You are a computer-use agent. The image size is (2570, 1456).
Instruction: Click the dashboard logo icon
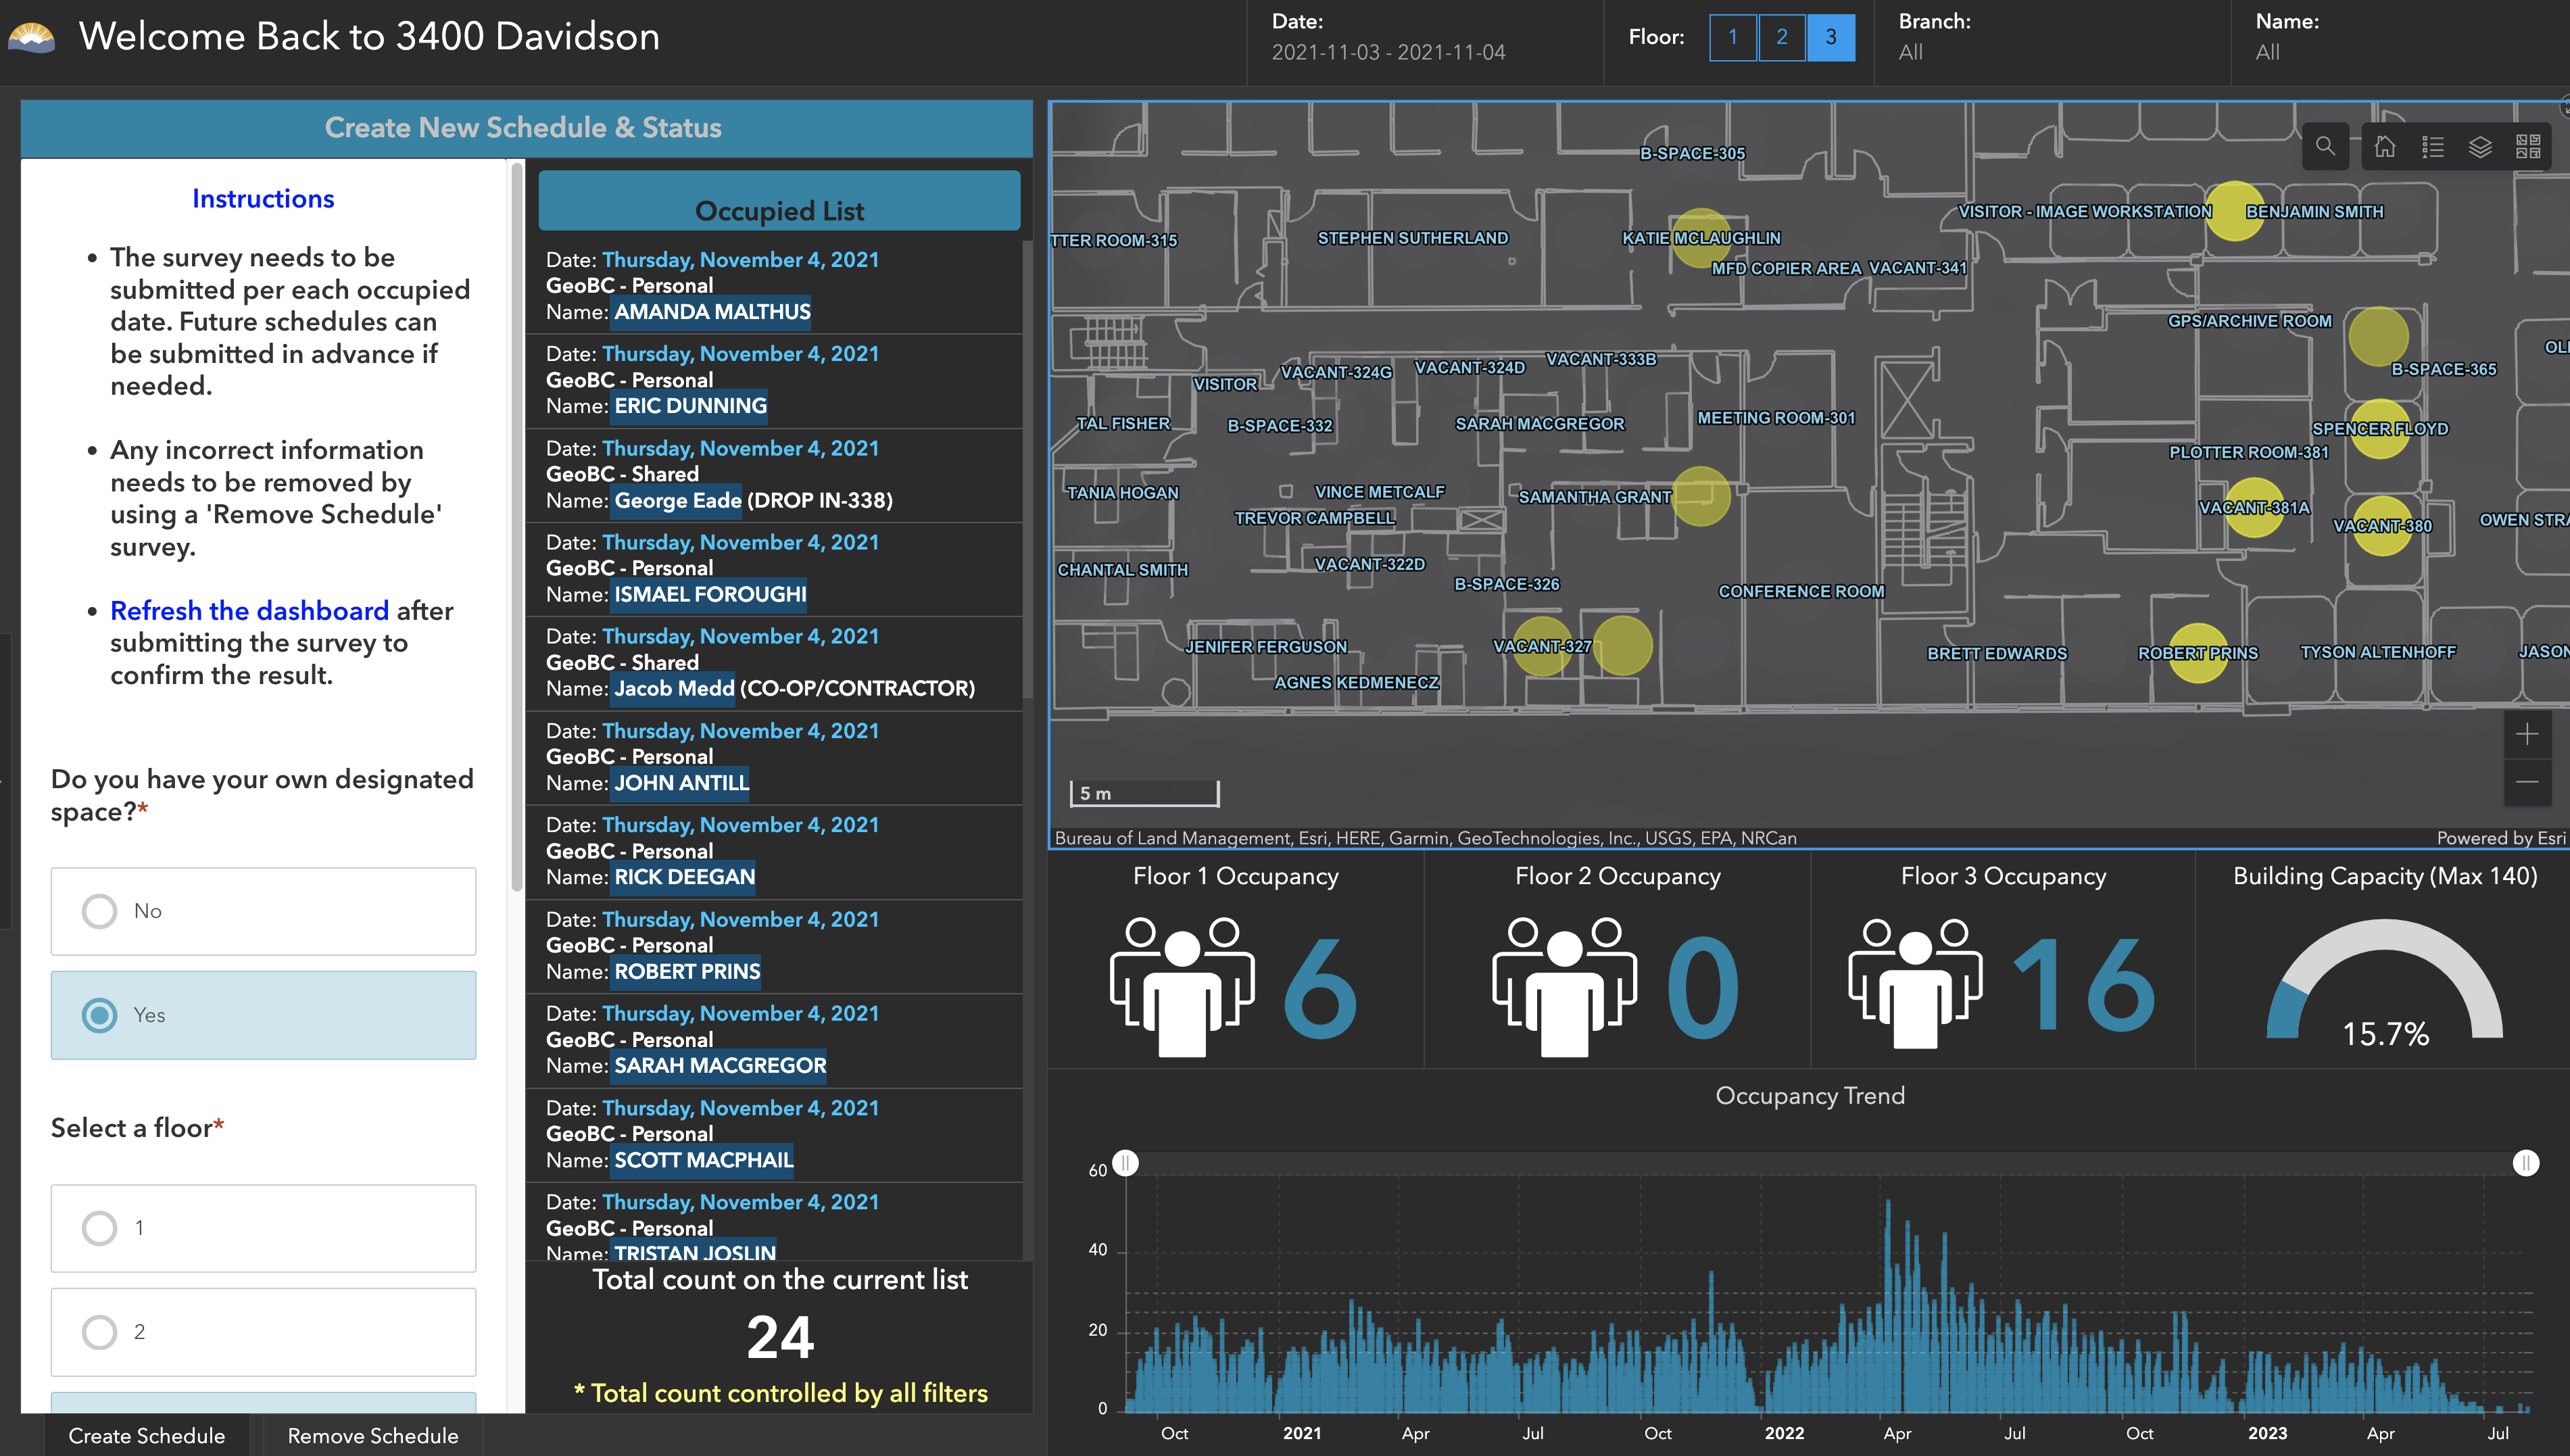32,37
